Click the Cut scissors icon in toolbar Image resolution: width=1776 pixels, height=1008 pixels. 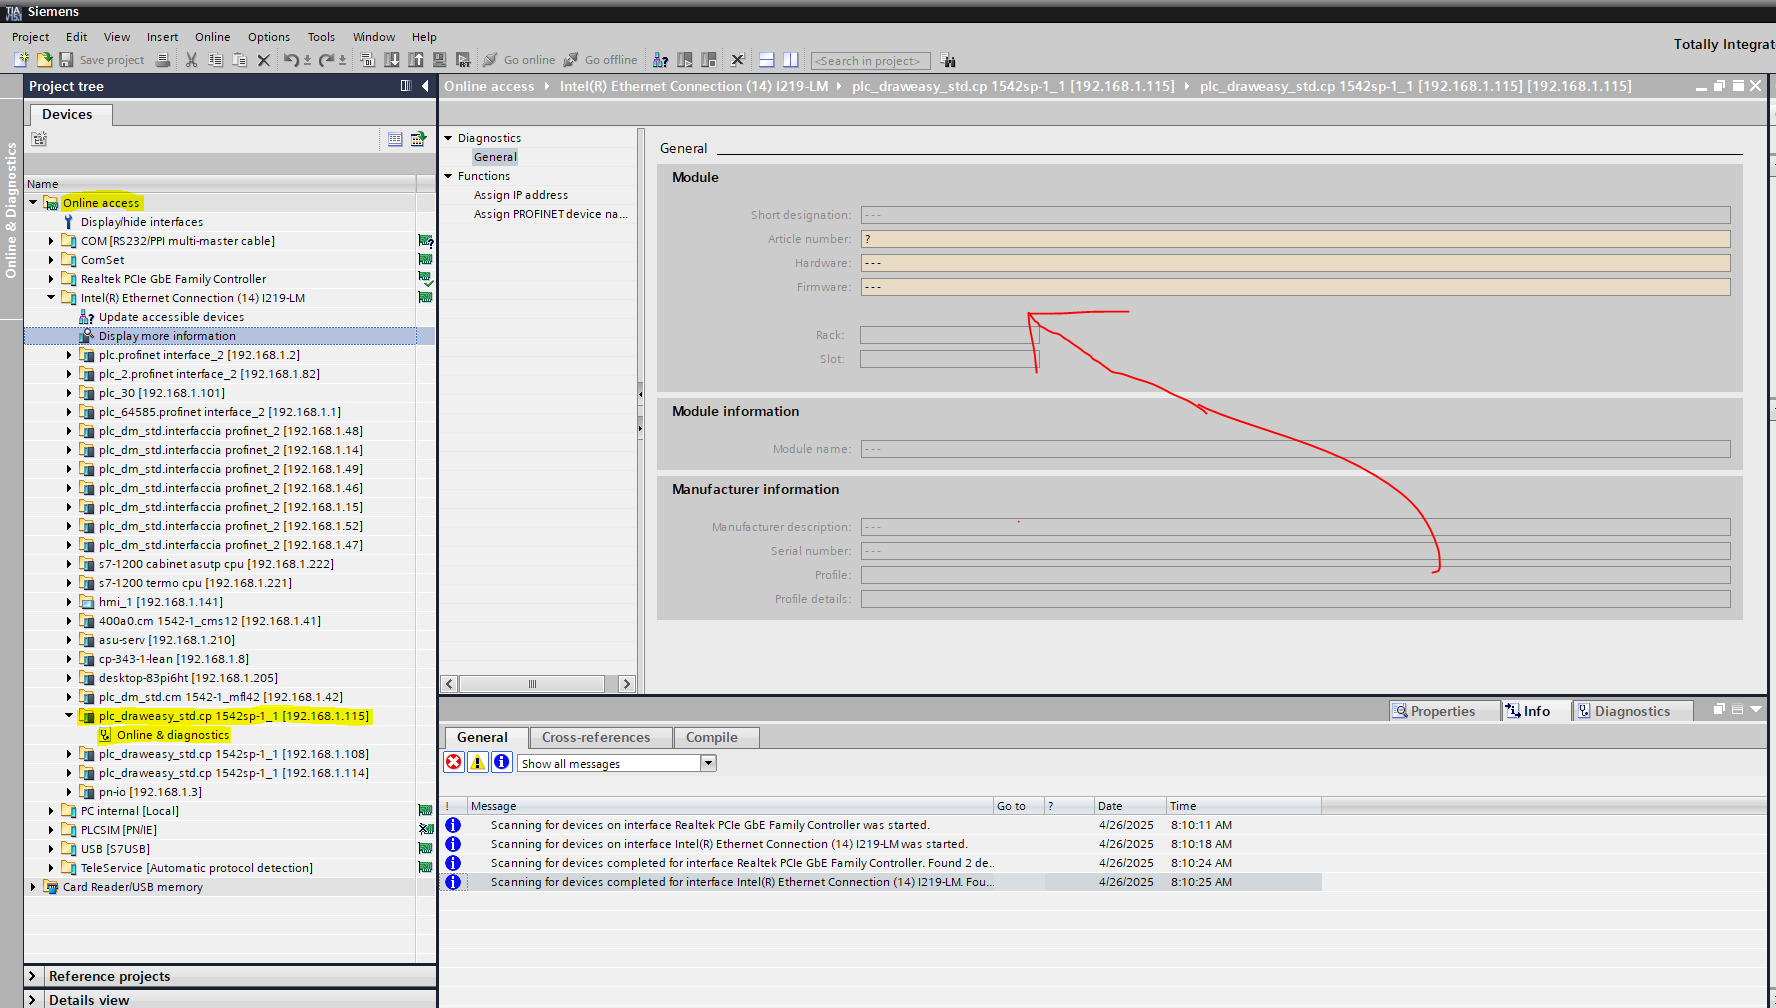pos(191,60)
